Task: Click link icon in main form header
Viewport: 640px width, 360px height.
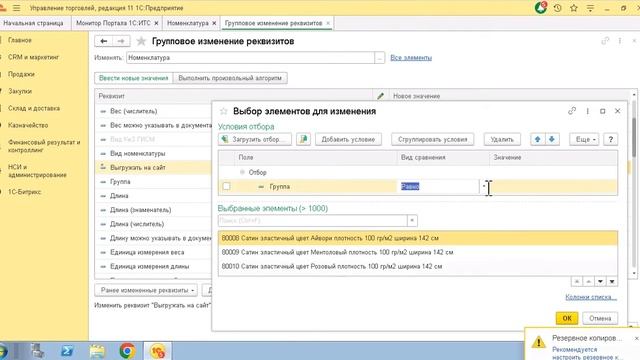Action: point(605,41)
